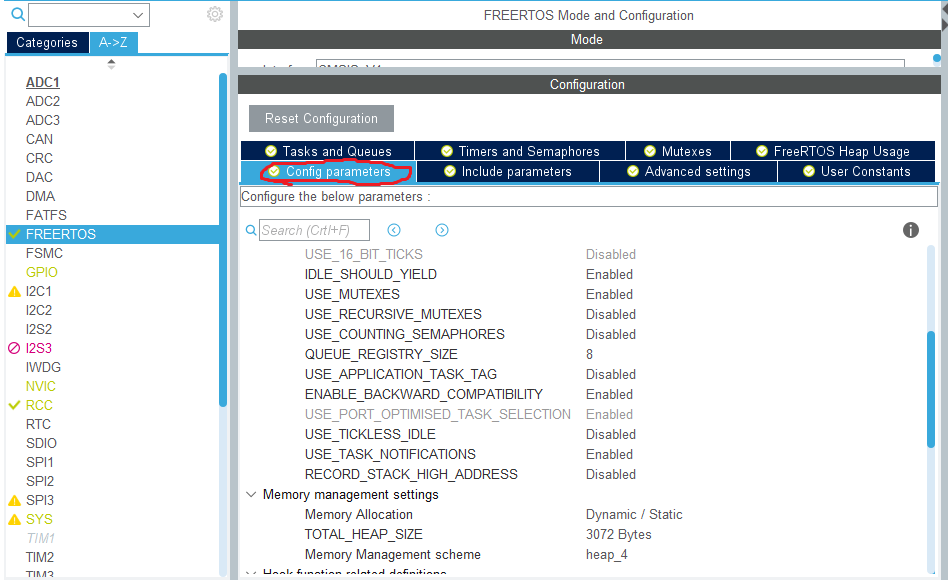Open the settings gear icon
This screenshot has height=580, width=948.
[x=215, y=14]
